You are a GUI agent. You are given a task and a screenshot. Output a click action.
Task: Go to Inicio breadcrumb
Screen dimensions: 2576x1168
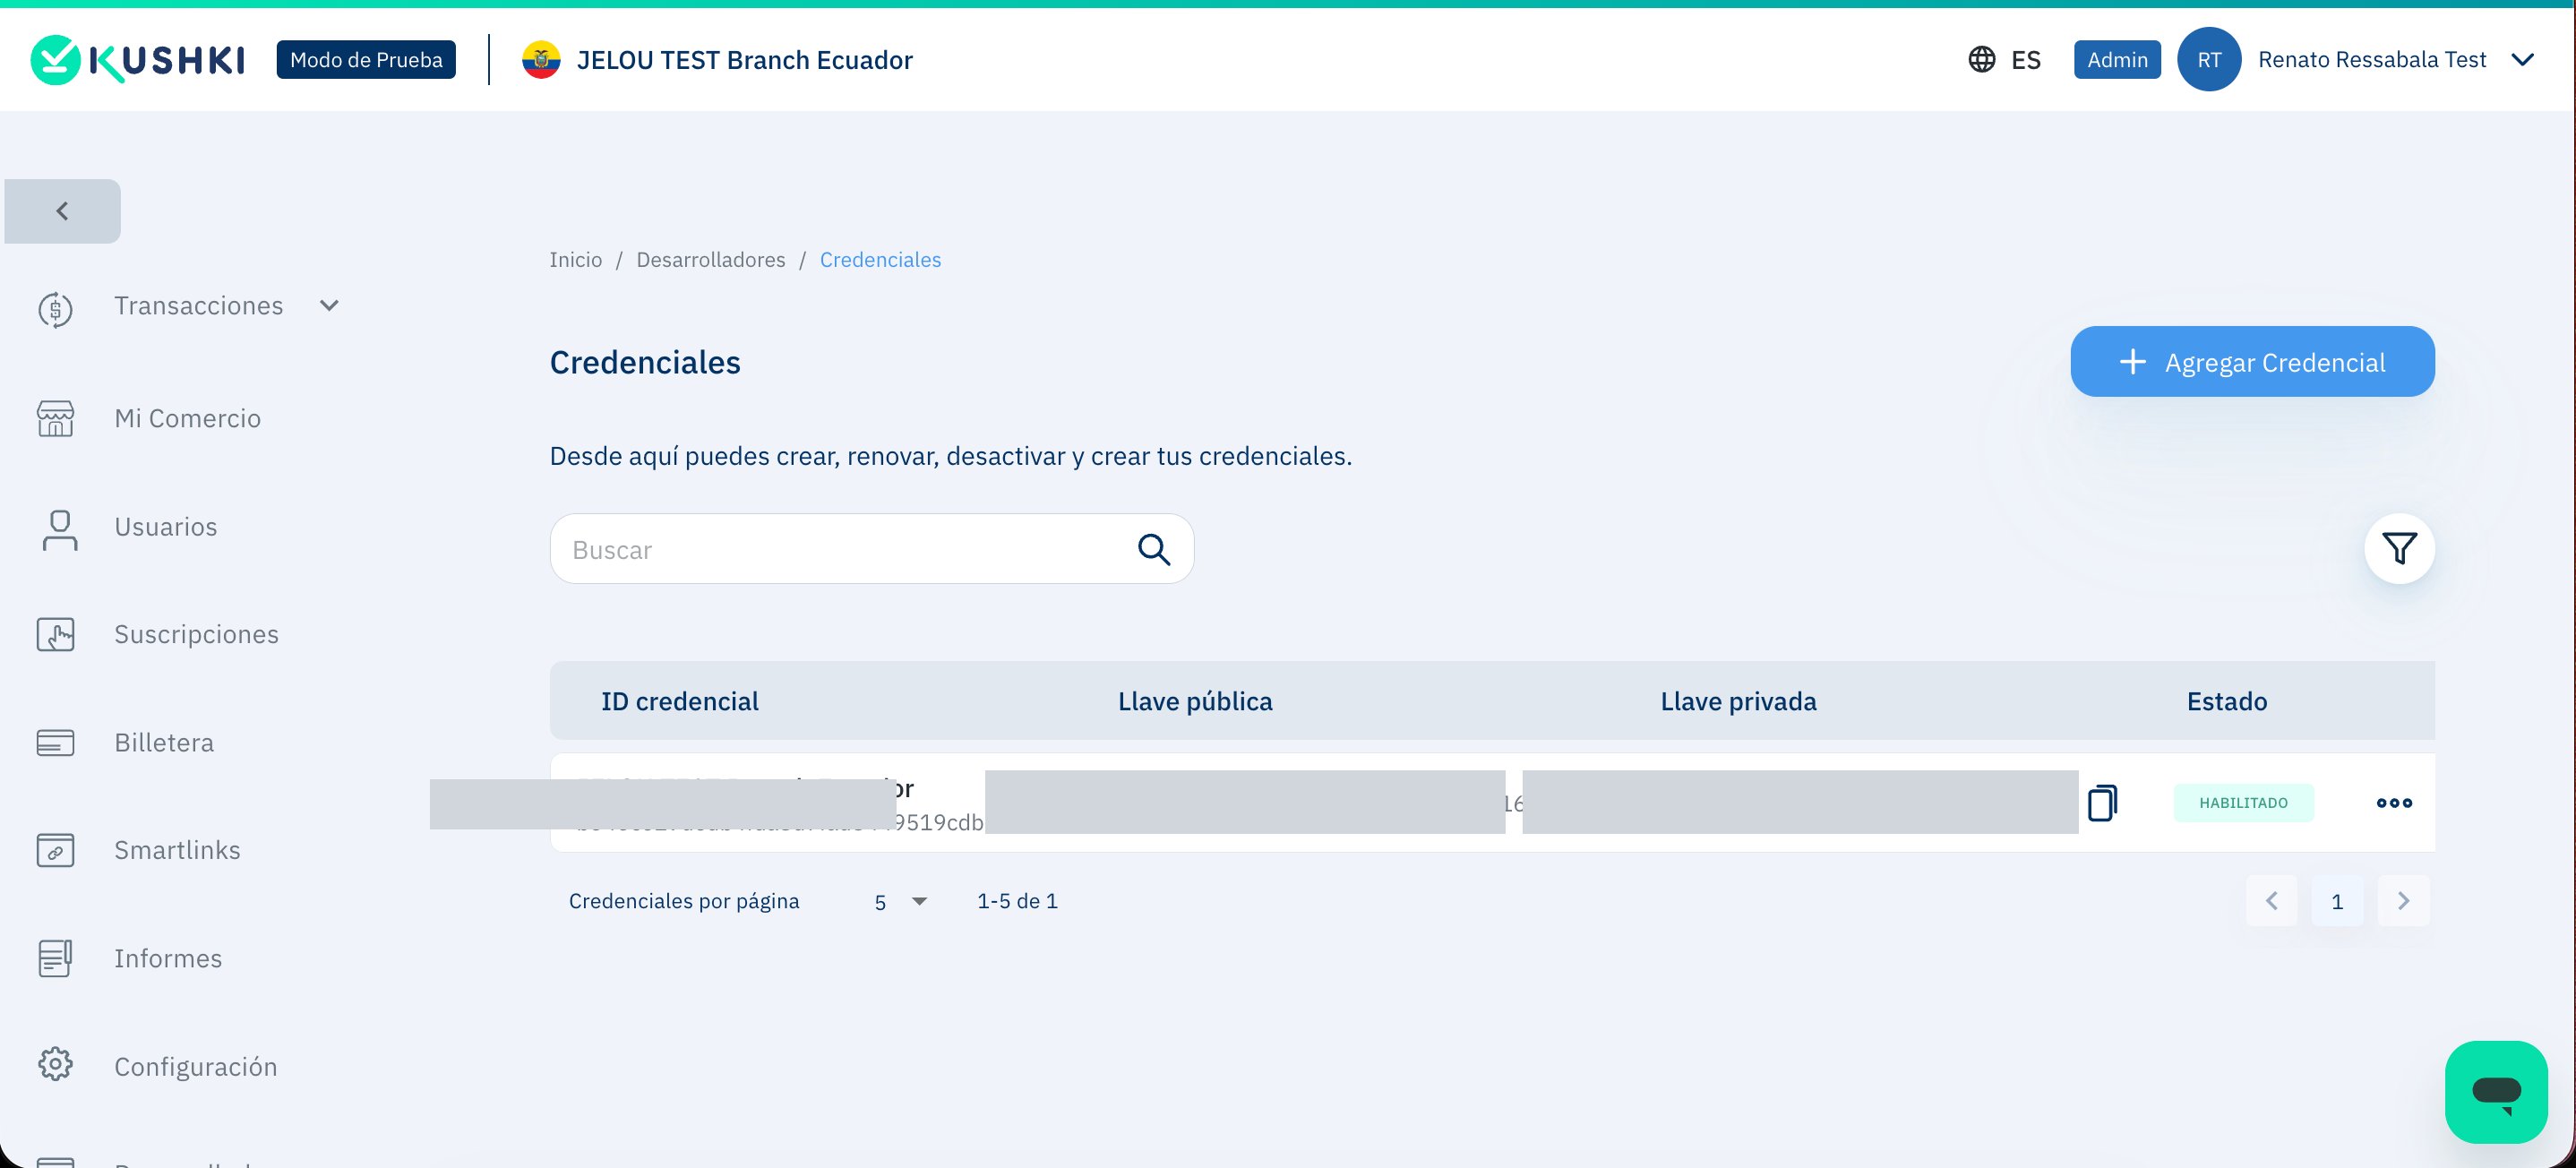tap(575, 260)
